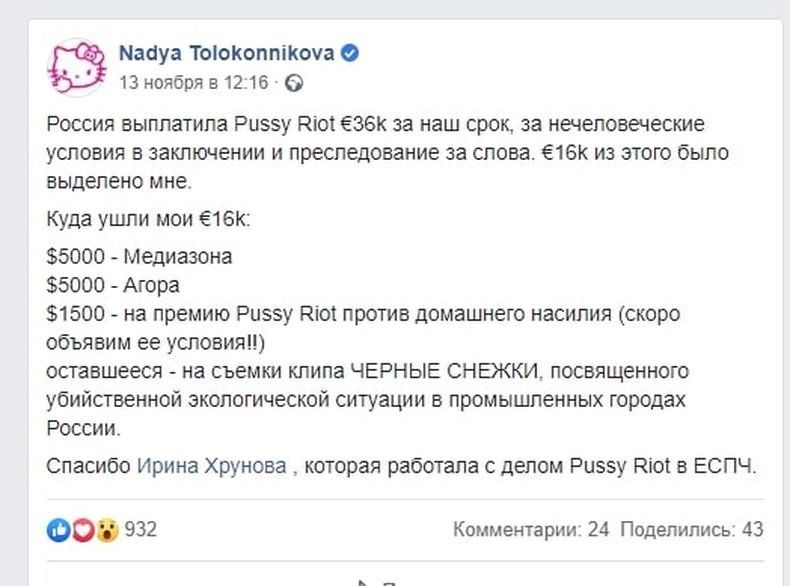Click the line 'Куда ушли мои €16k:'
The width and height of the screenshot is (790, 586).
click(148, 219)
